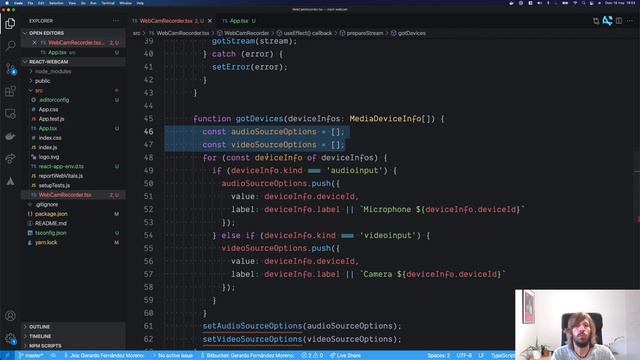This screenshot has width=640, height=360.
Task: Open Explorer more actions ellipsis
Action: pyautogui.click(x=116, y=21)
